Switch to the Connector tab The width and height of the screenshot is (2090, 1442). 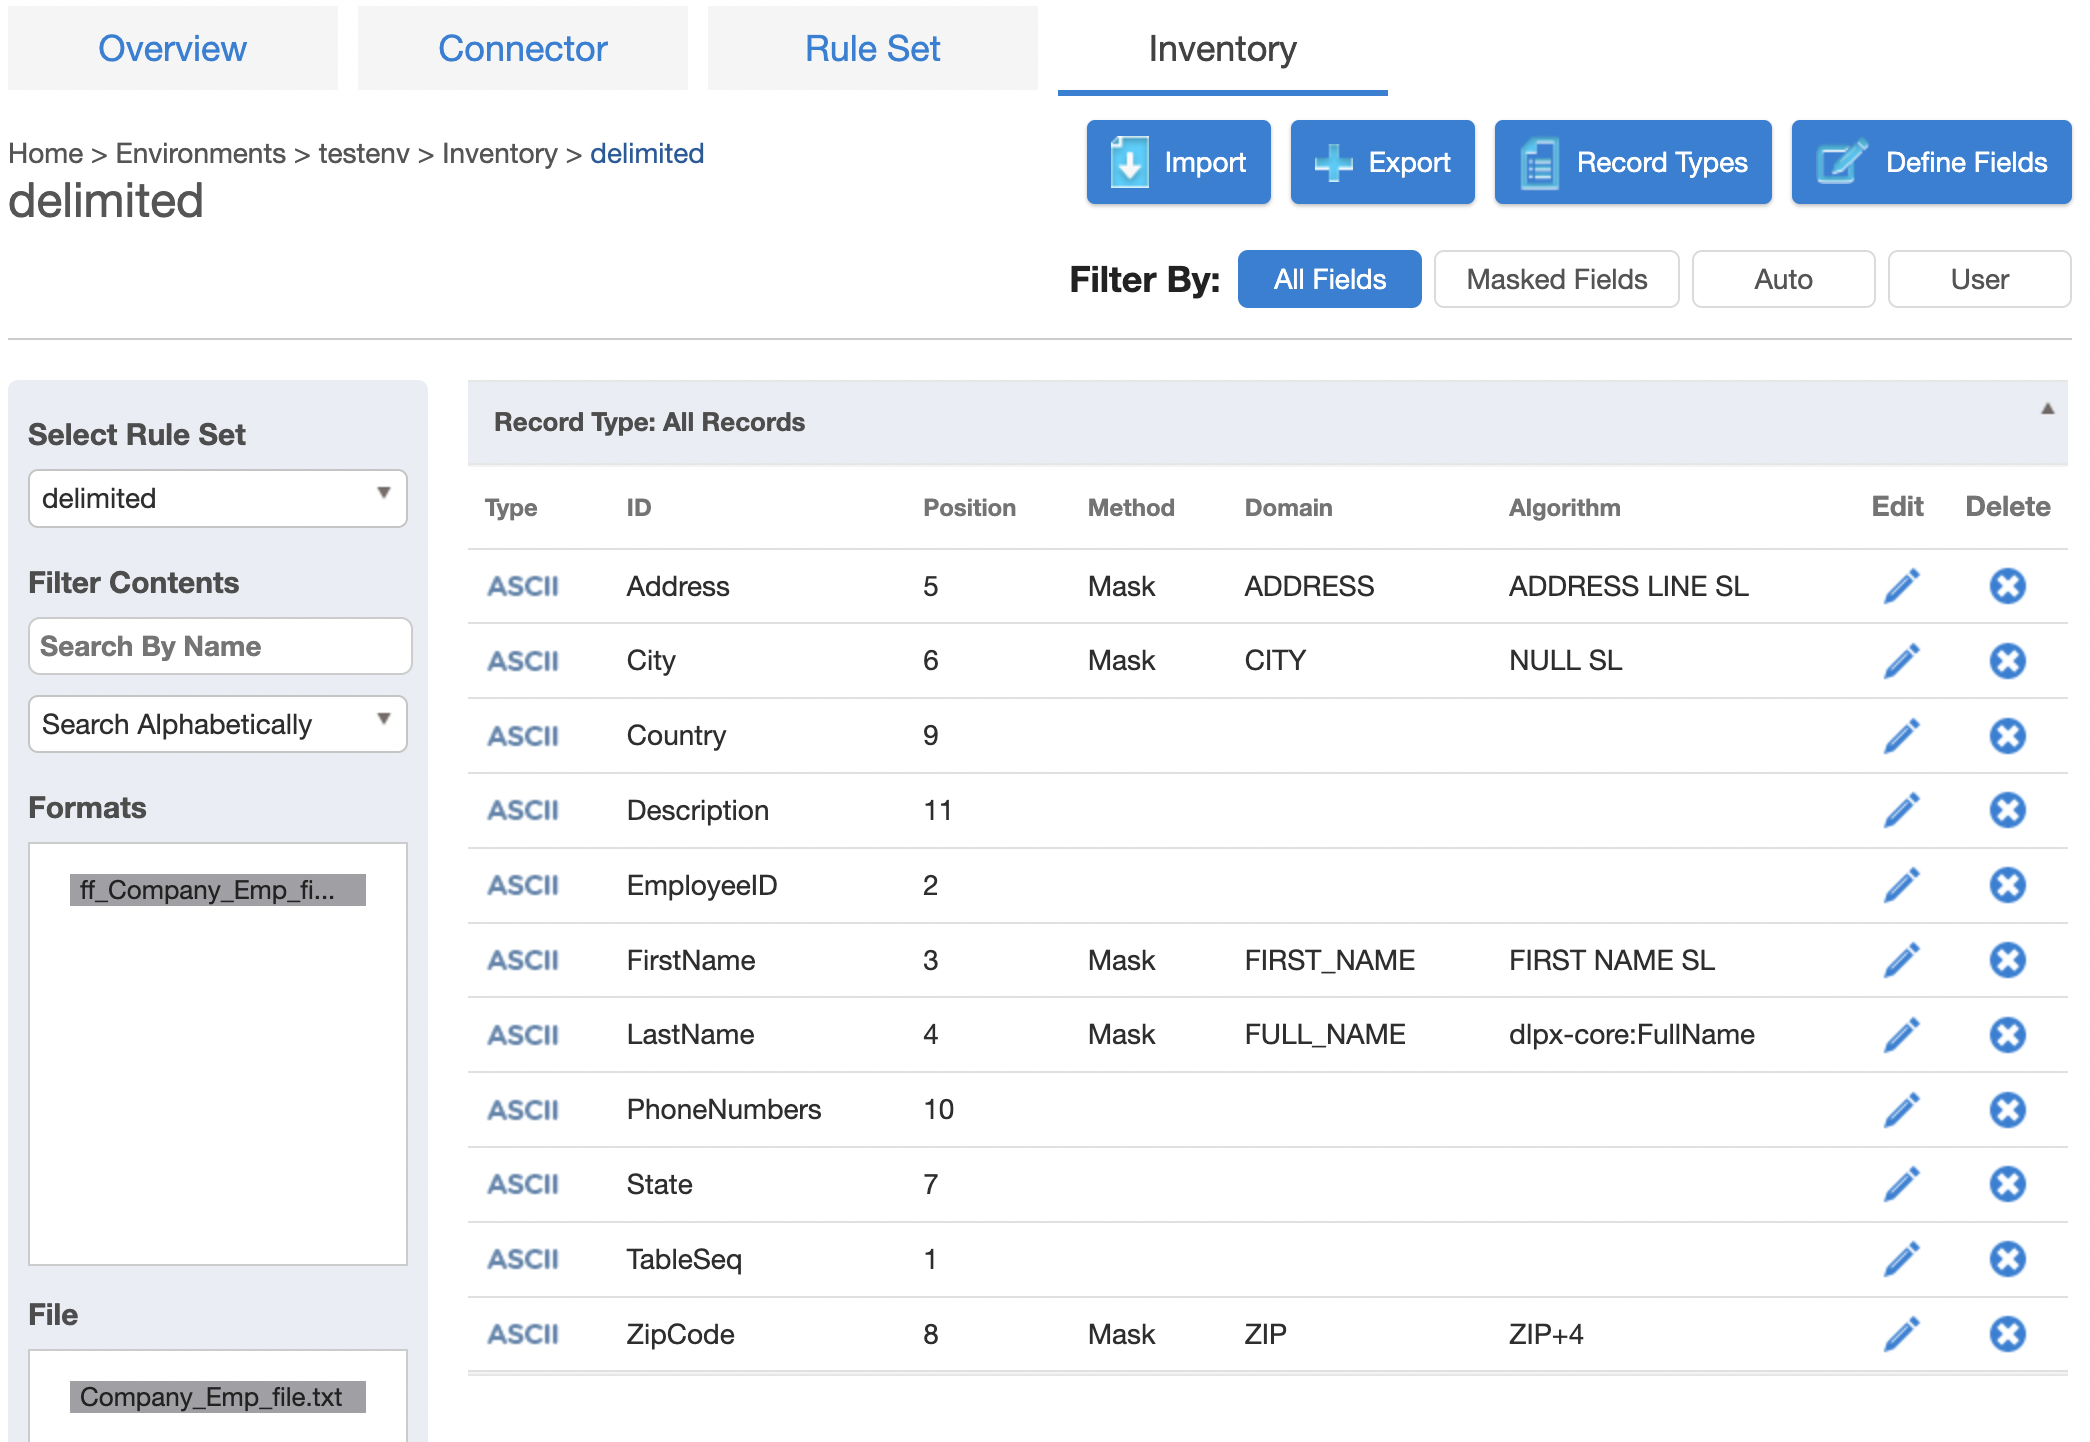(x=522, y=48)
